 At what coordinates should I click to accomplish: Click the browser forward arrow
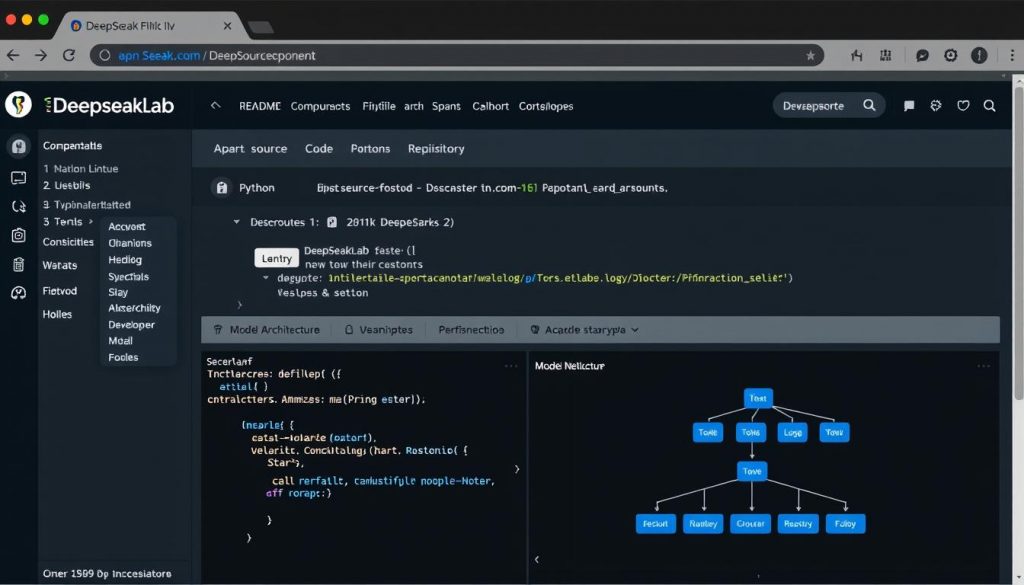[41, 55]
